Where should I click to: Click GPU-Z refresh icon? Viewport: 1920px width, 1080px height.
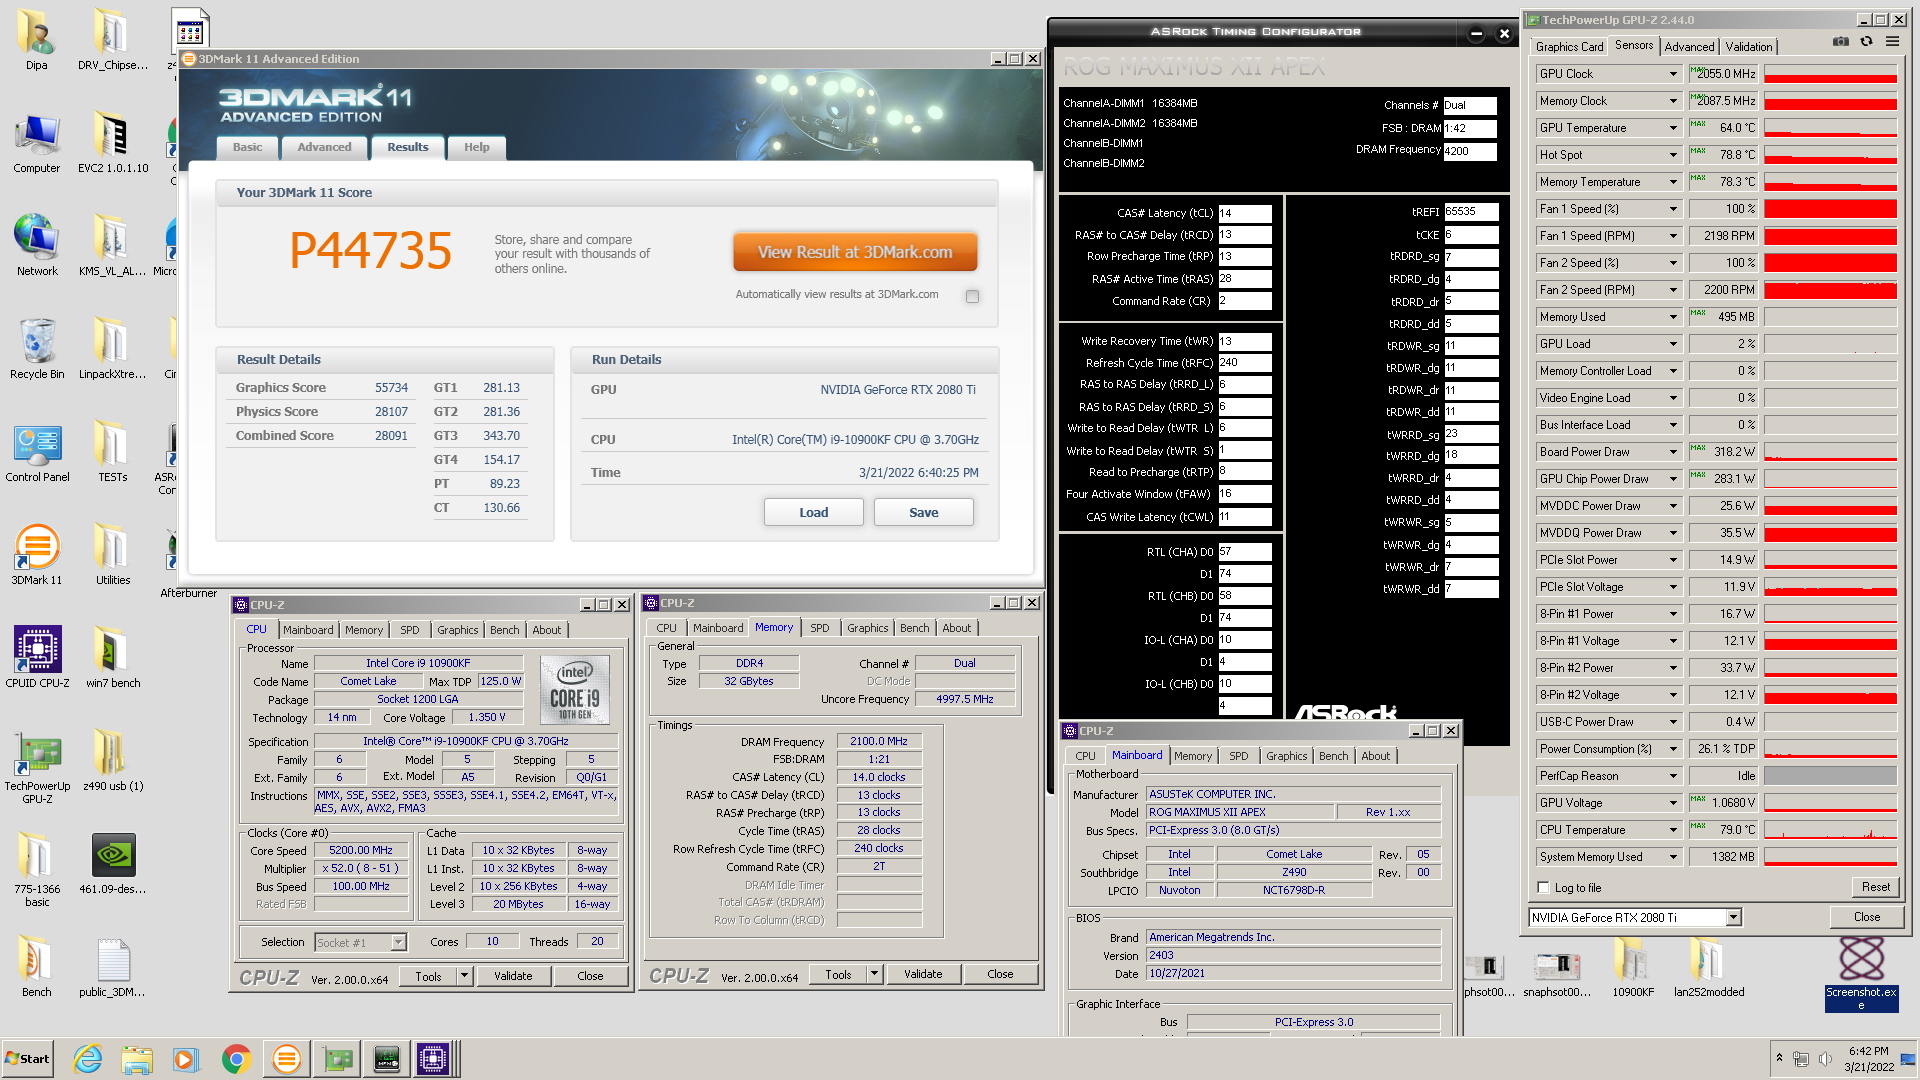click(x=1866, y=42)
